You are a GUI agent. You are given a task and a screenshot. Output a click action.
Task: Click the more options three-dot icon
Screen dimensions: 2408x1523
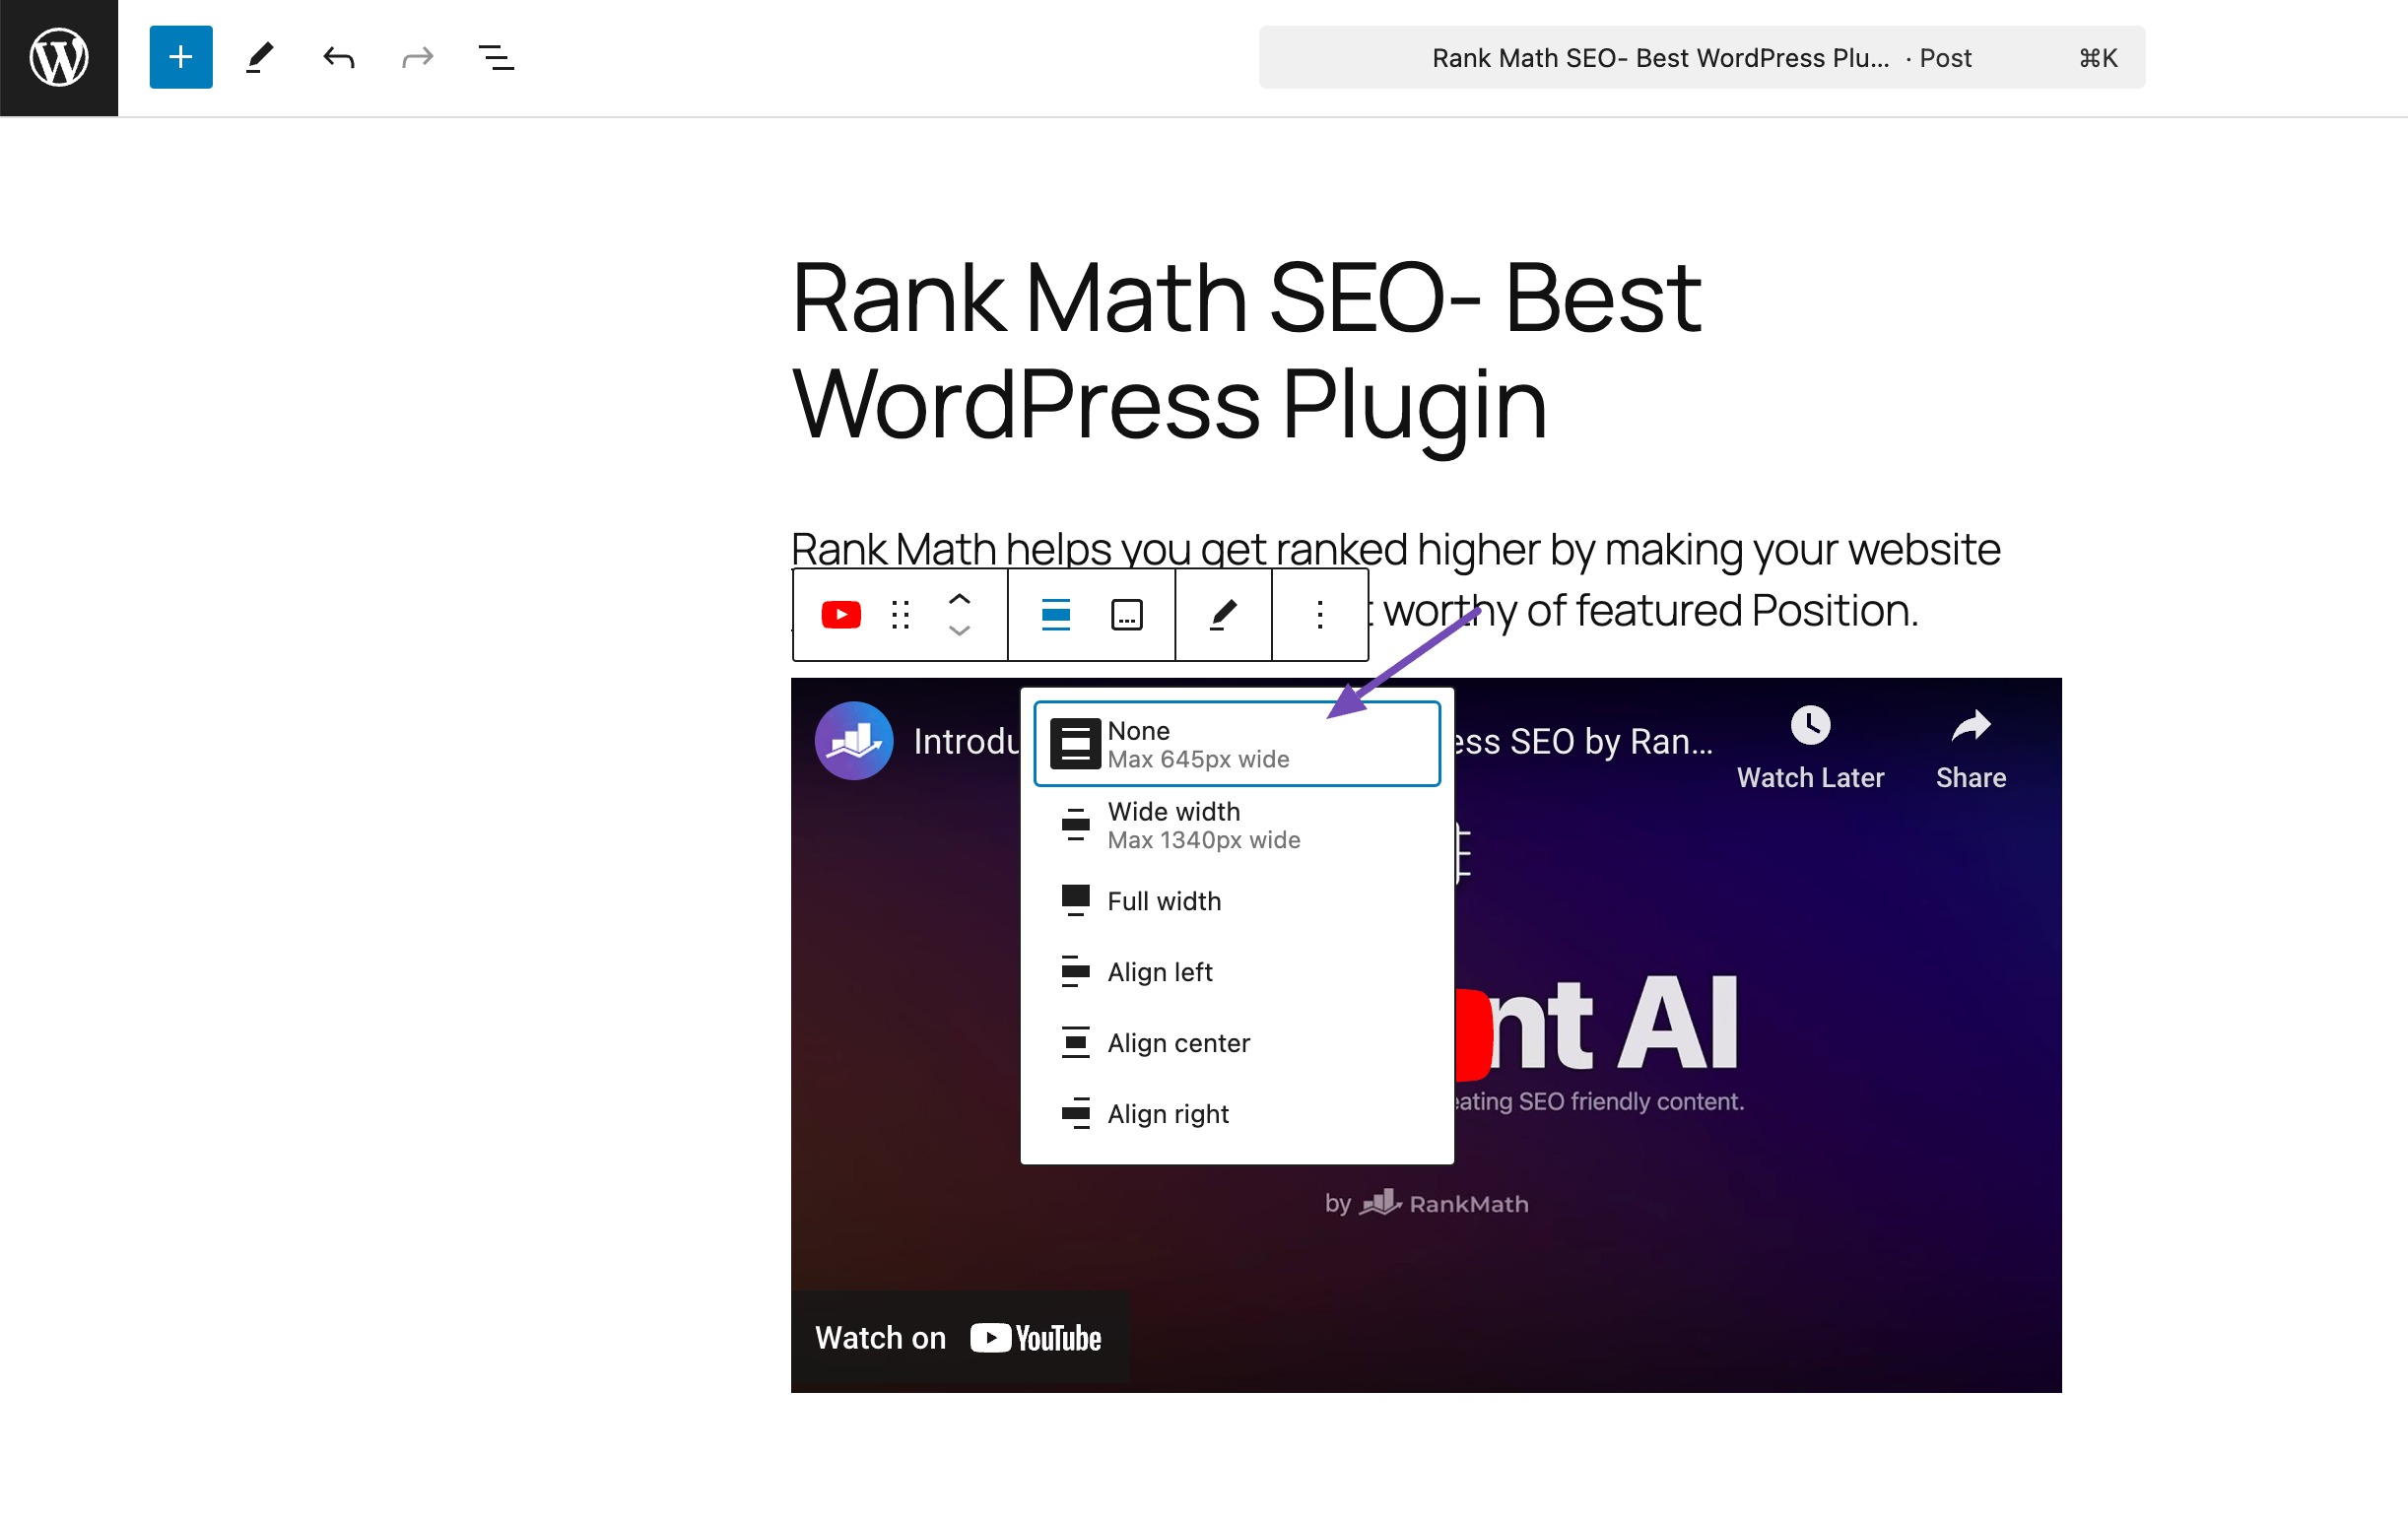tap(1320, 614)
